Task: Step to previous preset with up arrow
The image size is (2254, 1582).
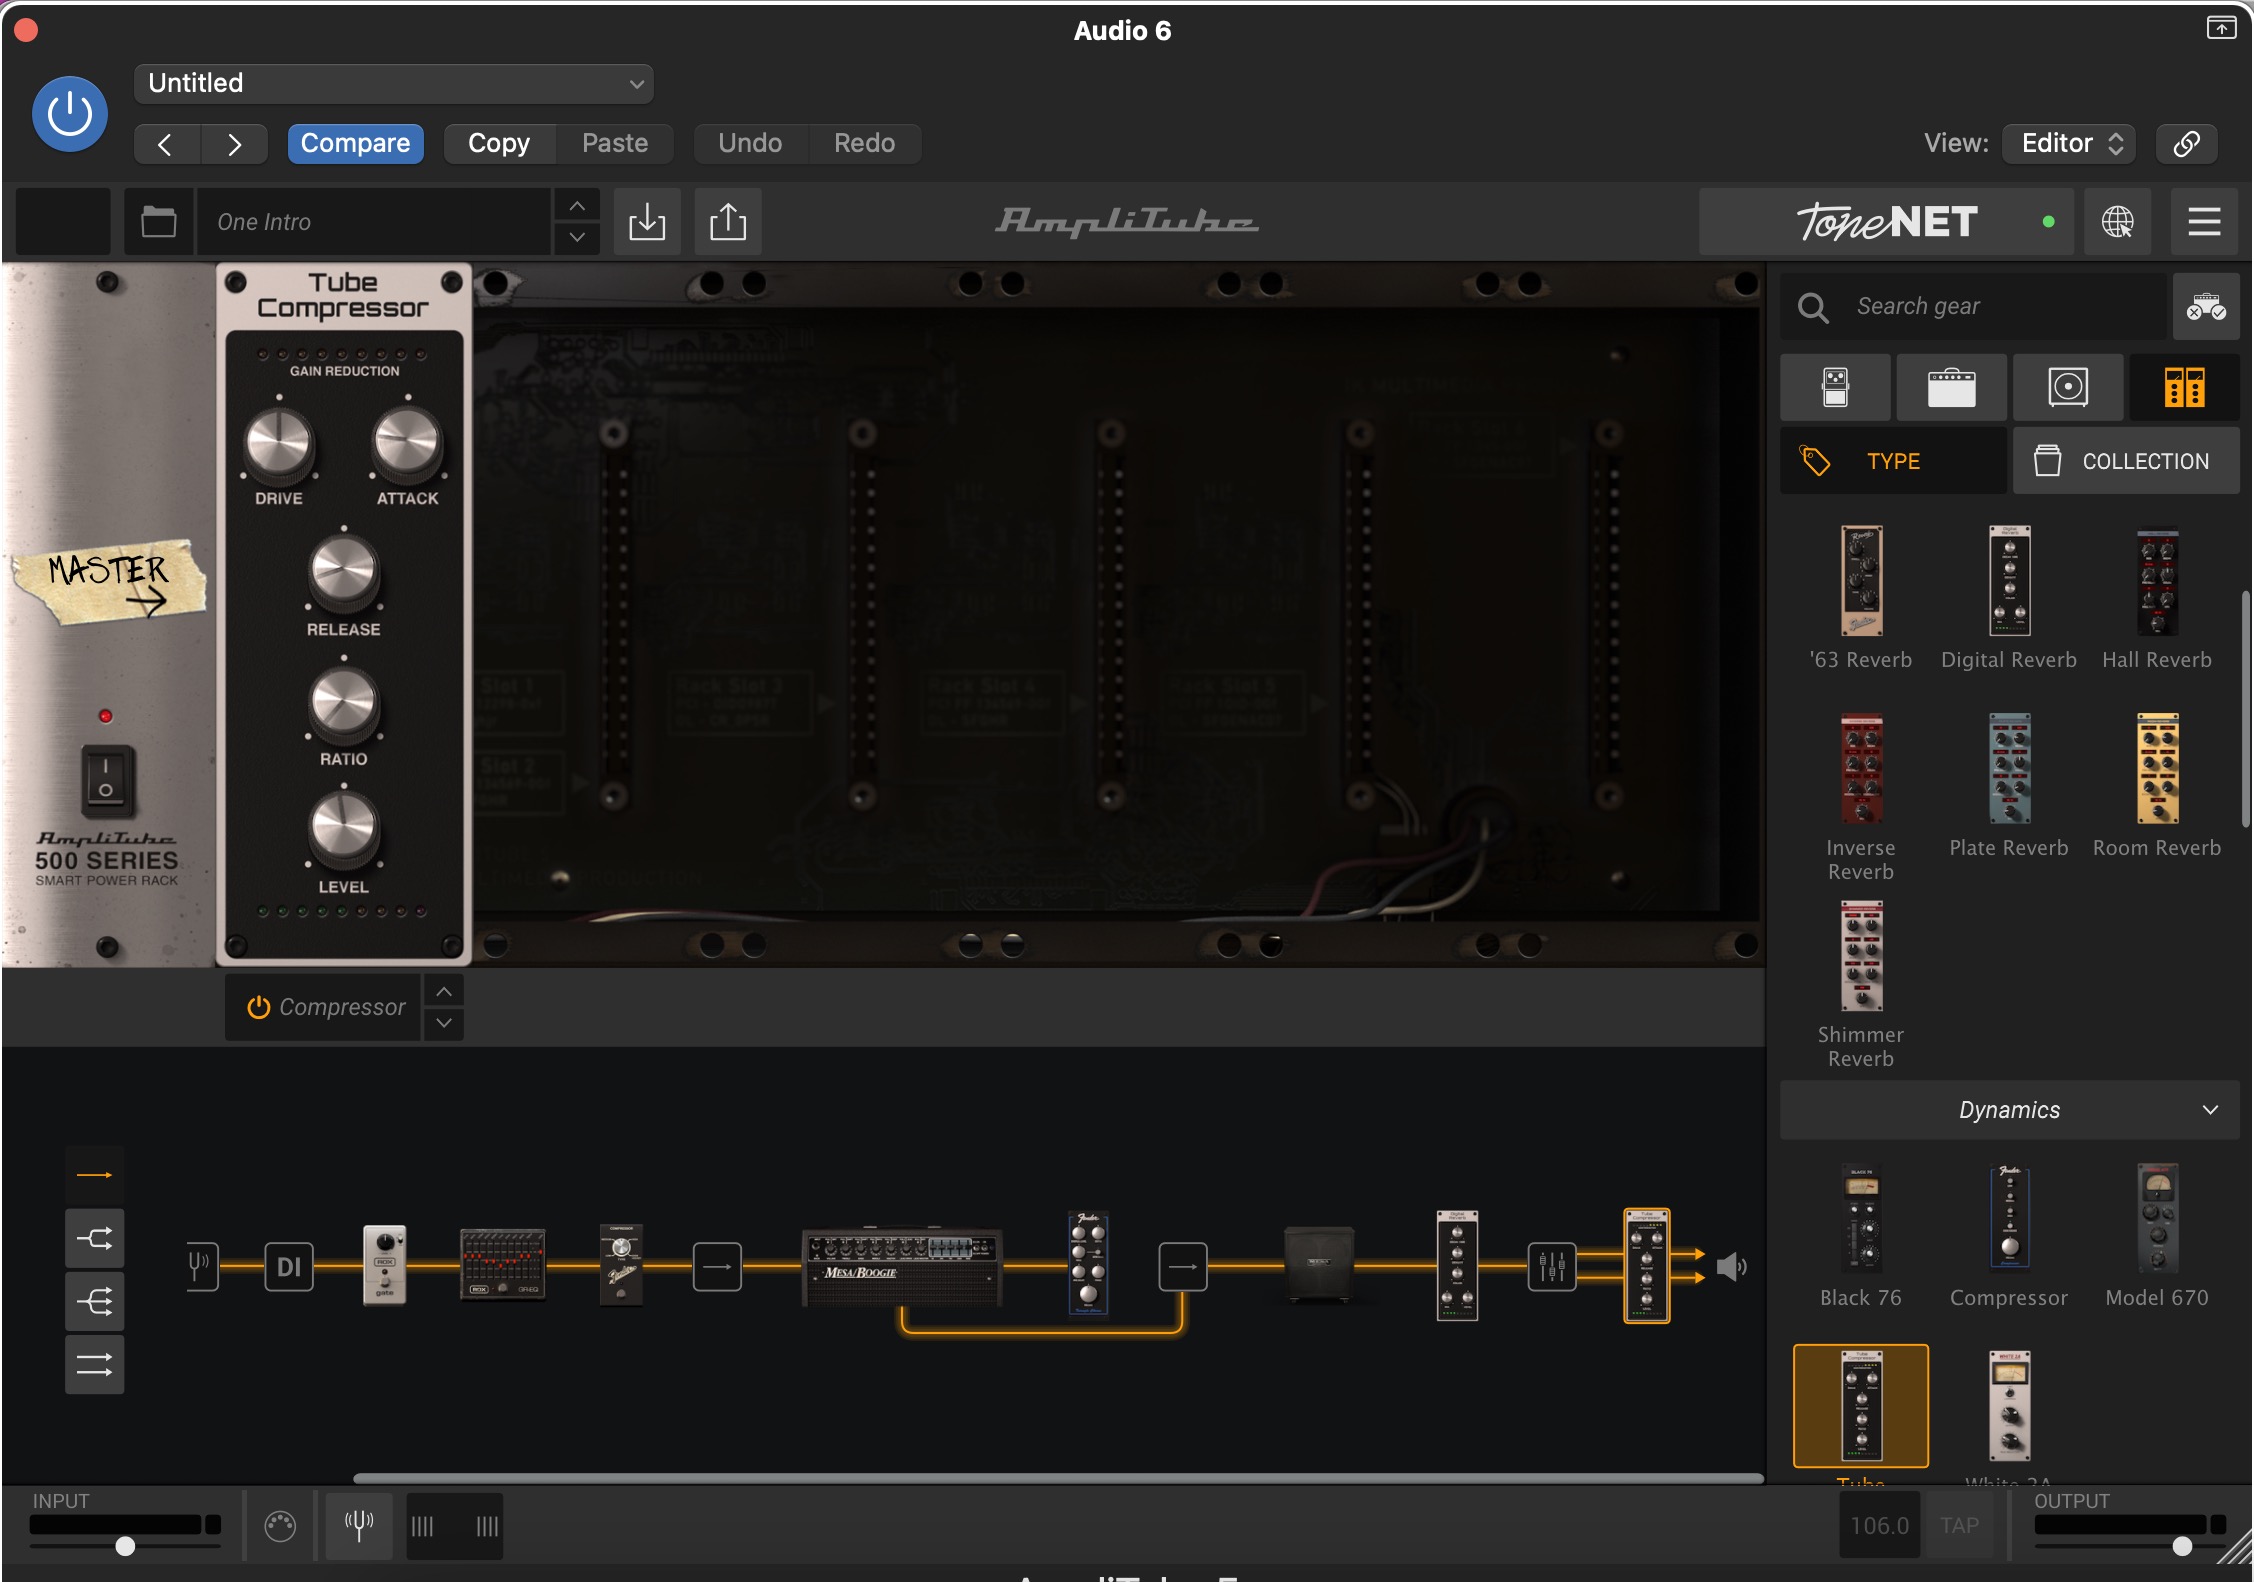Action: (x=577, y=205)
